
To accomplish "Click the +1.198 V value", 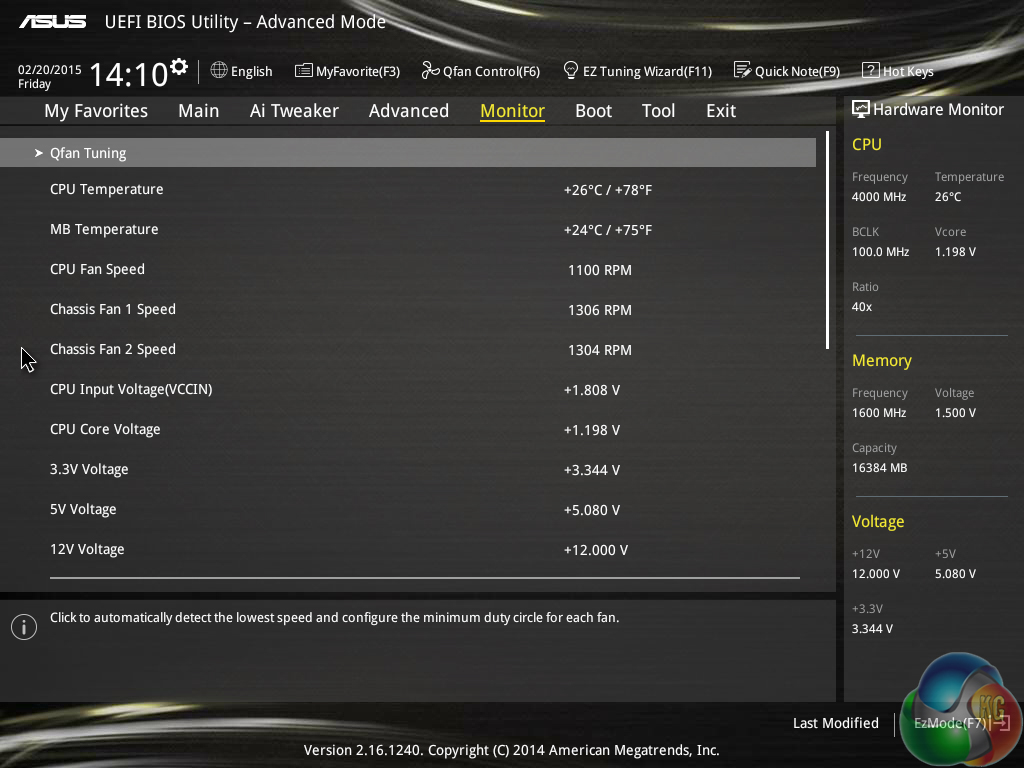I will point(592,430).
